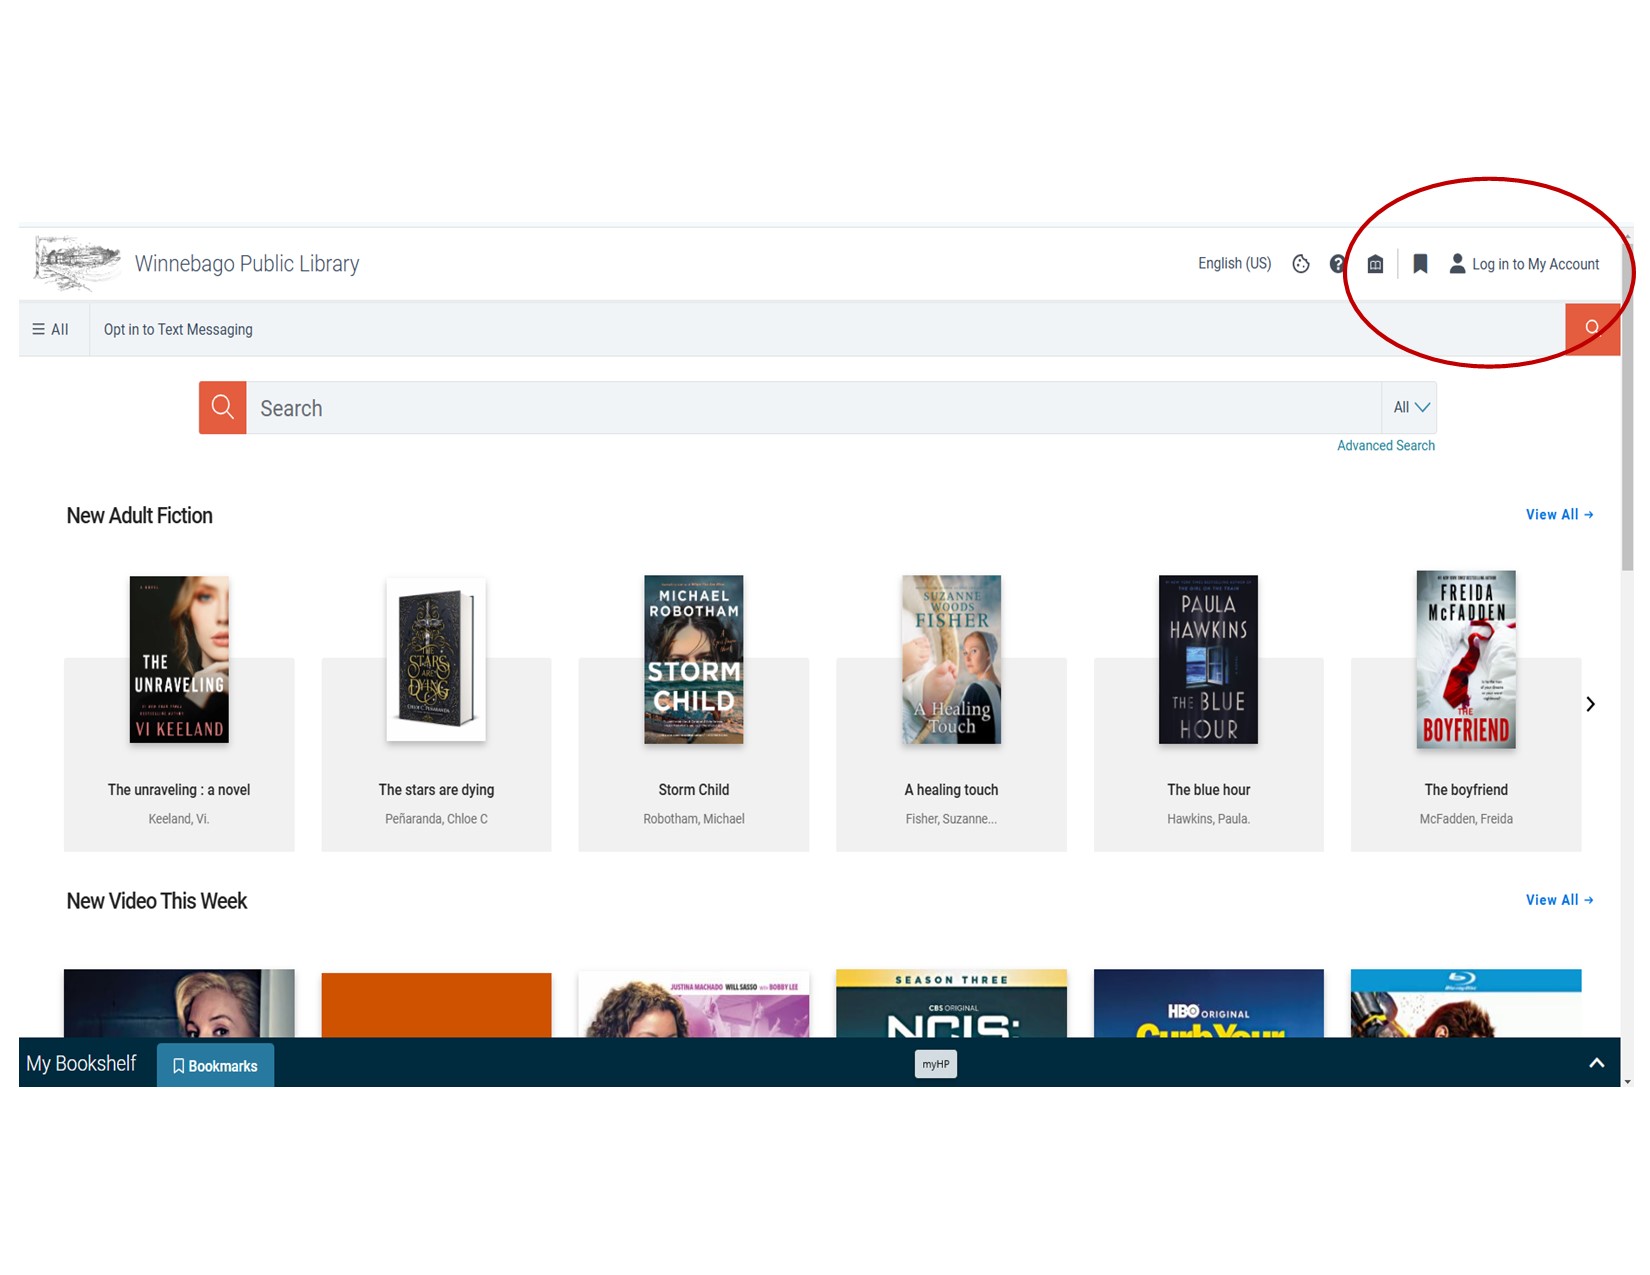Open the Bookmarks tab in My Bookshelf
The image size is (1650, 1275).
tap(215, 1066)
